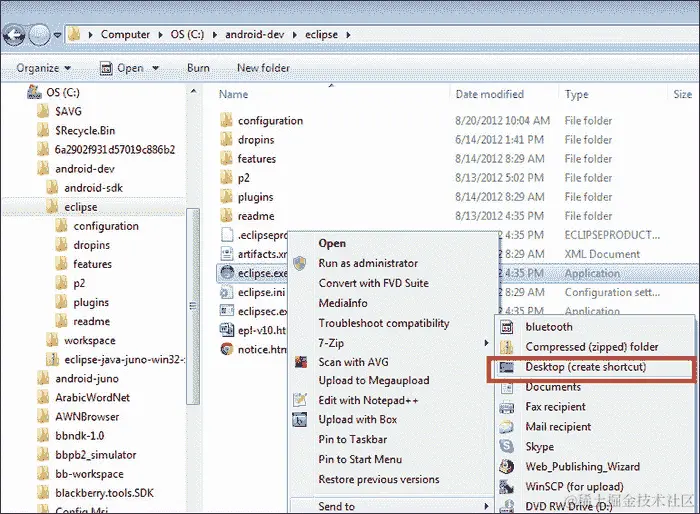
Task: Click the epl-v10.html file icon
Action: [x=227, y=330]
